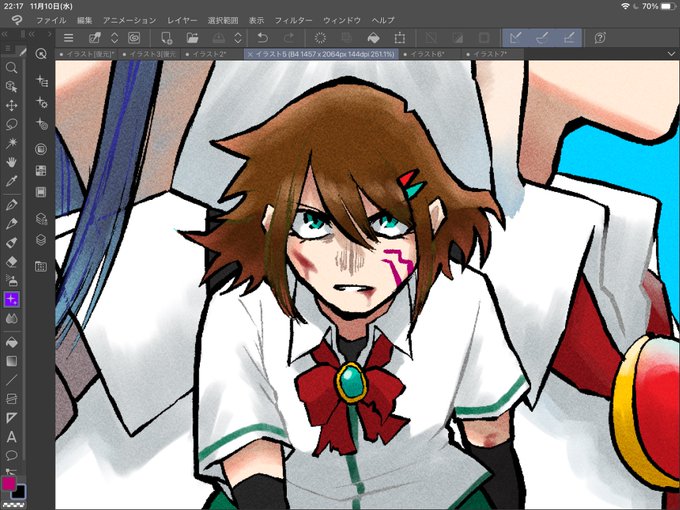Select the Hand move tool
The height and width of the screenshot is (510, 680).
(x=11, y=162)
